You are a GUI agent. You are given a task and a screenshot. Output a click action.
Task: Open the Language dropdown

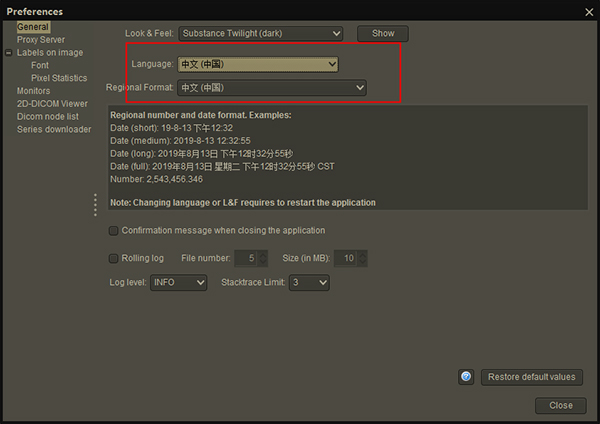coord(258,64)
